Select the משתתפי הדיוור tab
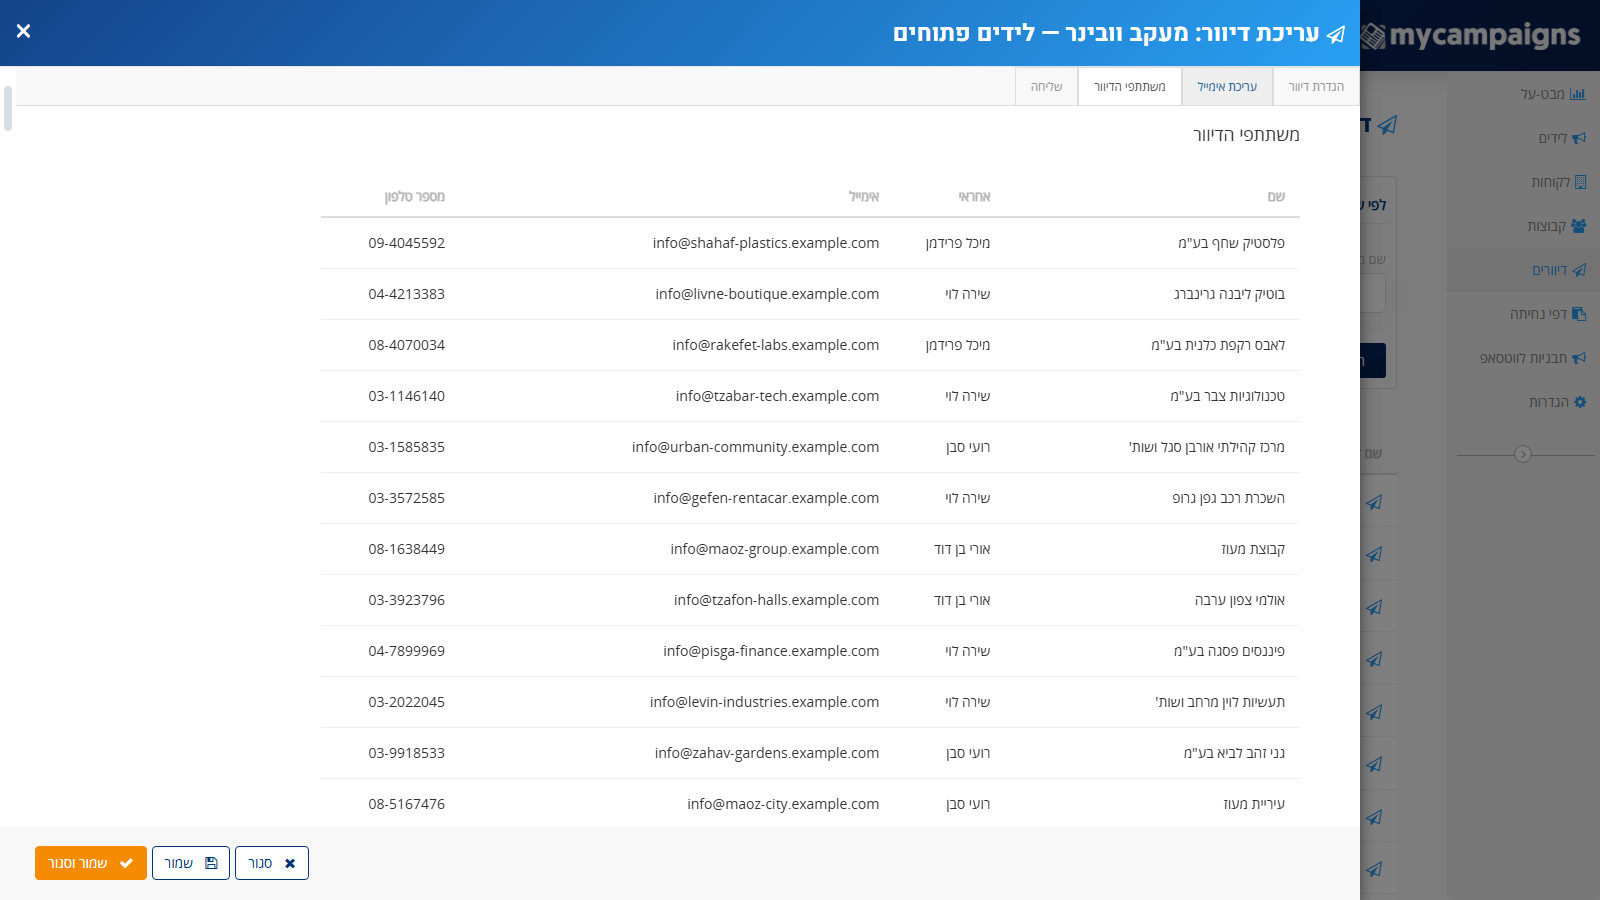 point(1130,87)
